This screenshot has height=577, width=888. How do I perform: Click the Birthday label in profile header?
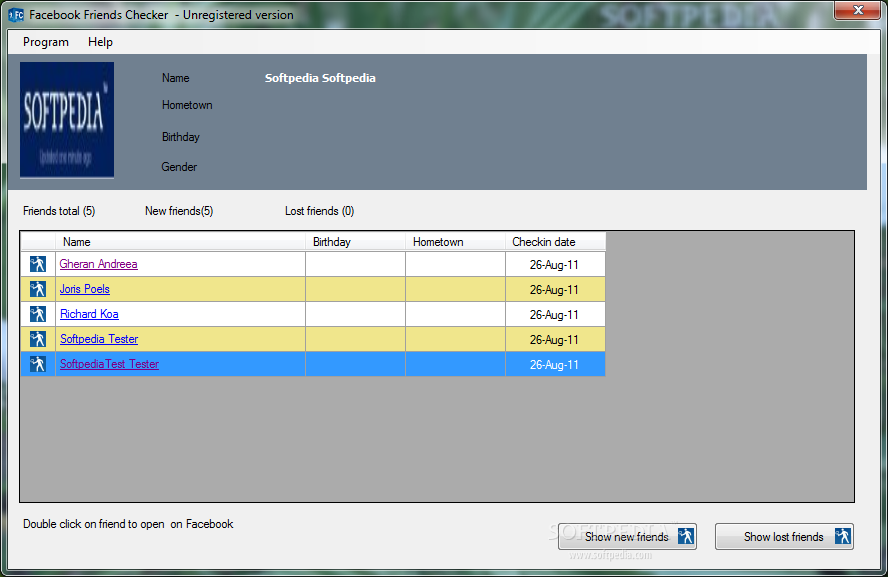[x=181, y=137]
